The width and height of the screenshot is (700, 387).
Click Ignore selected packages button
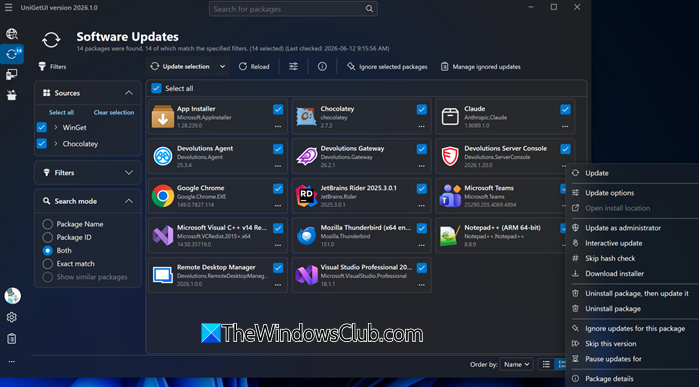387,67
